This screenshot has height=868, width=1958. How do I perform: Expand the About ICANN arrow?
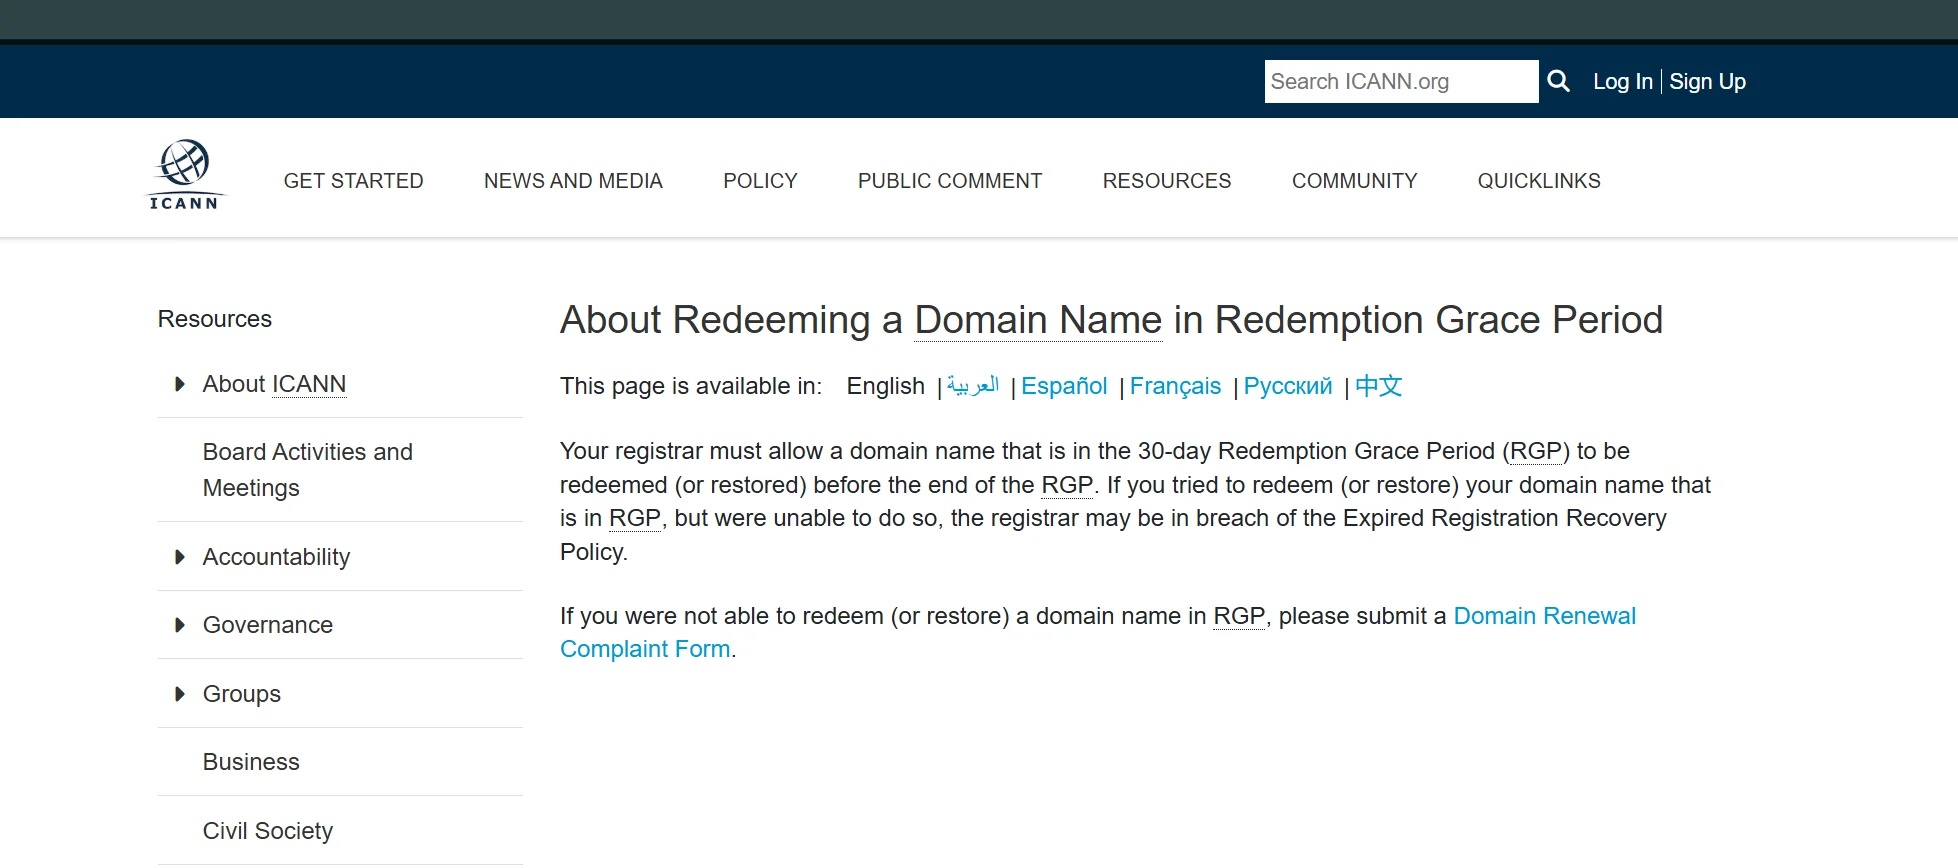pos(180,384)
